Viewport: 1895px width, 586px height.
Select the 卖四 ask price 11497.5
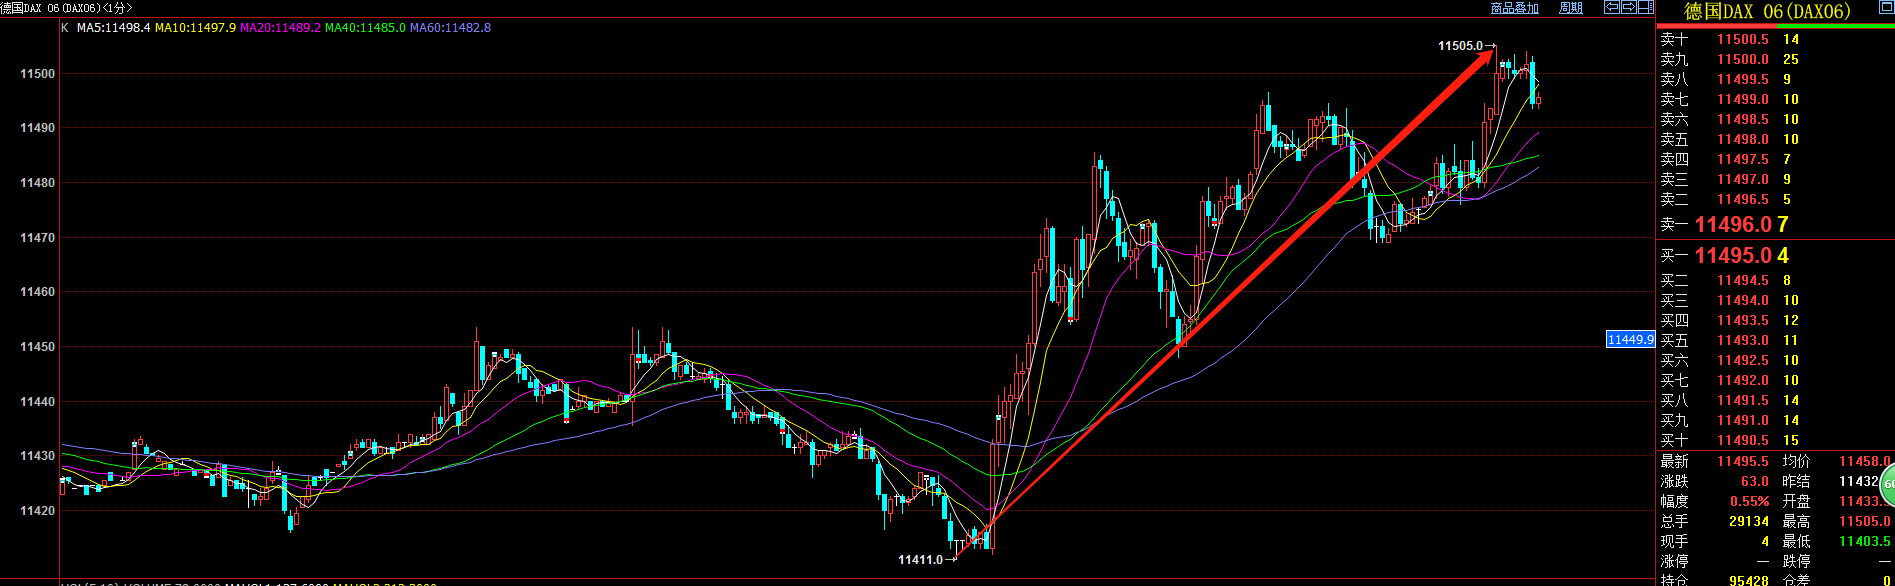coord(1743,160)
